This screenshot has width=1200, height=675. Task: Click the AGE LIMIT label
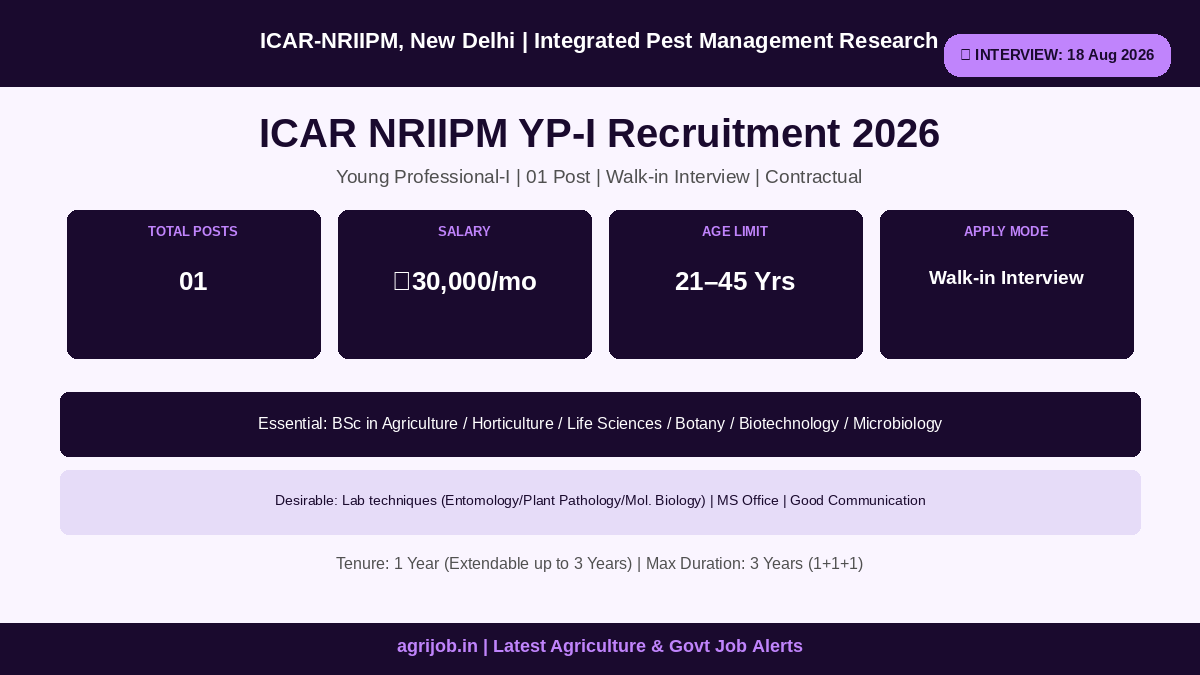click(x=735, y=231)
